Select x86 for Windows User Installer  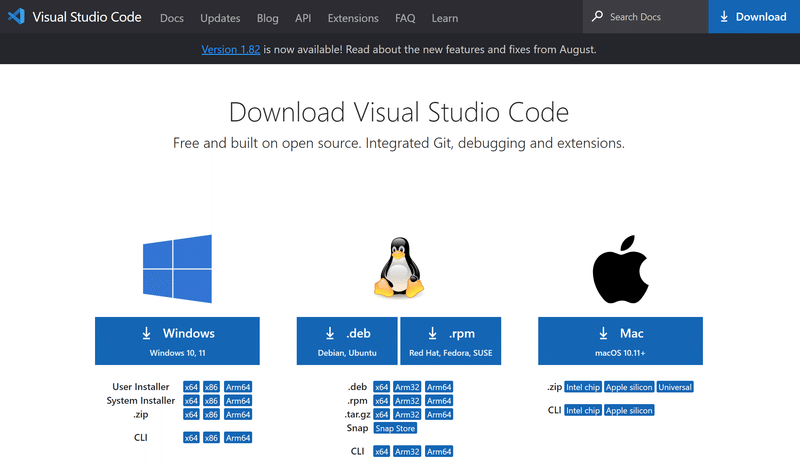(211, 387)
